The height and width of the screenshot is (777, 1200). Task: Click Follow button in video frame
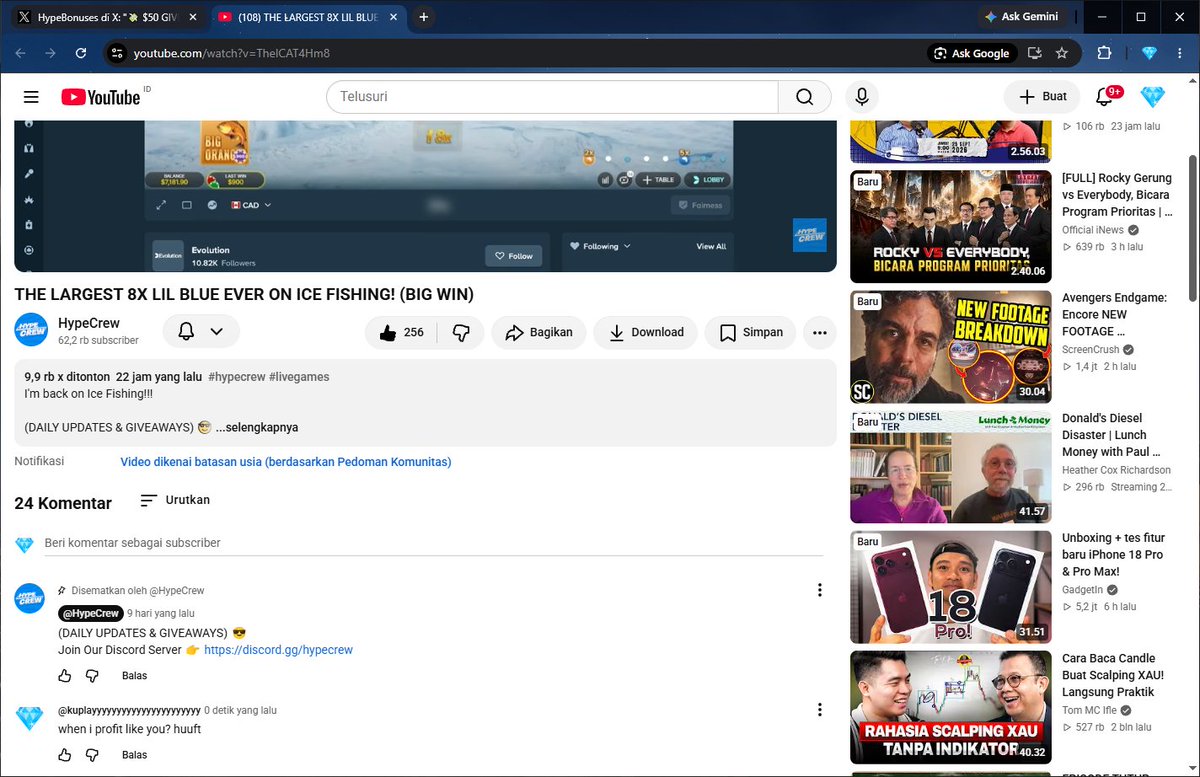click(513, 256)
